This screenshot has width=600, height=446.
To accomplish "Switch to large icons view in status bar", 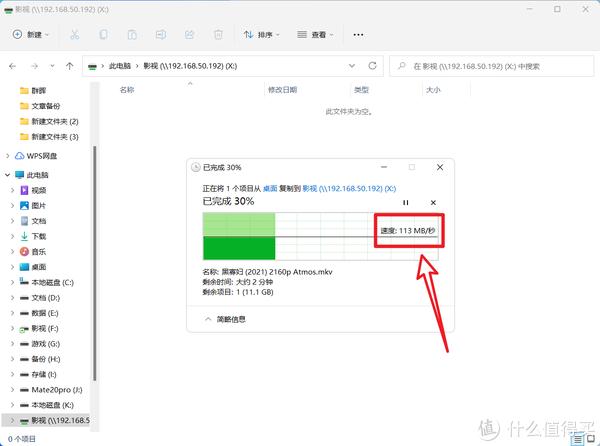I will (x=590, y=439).
